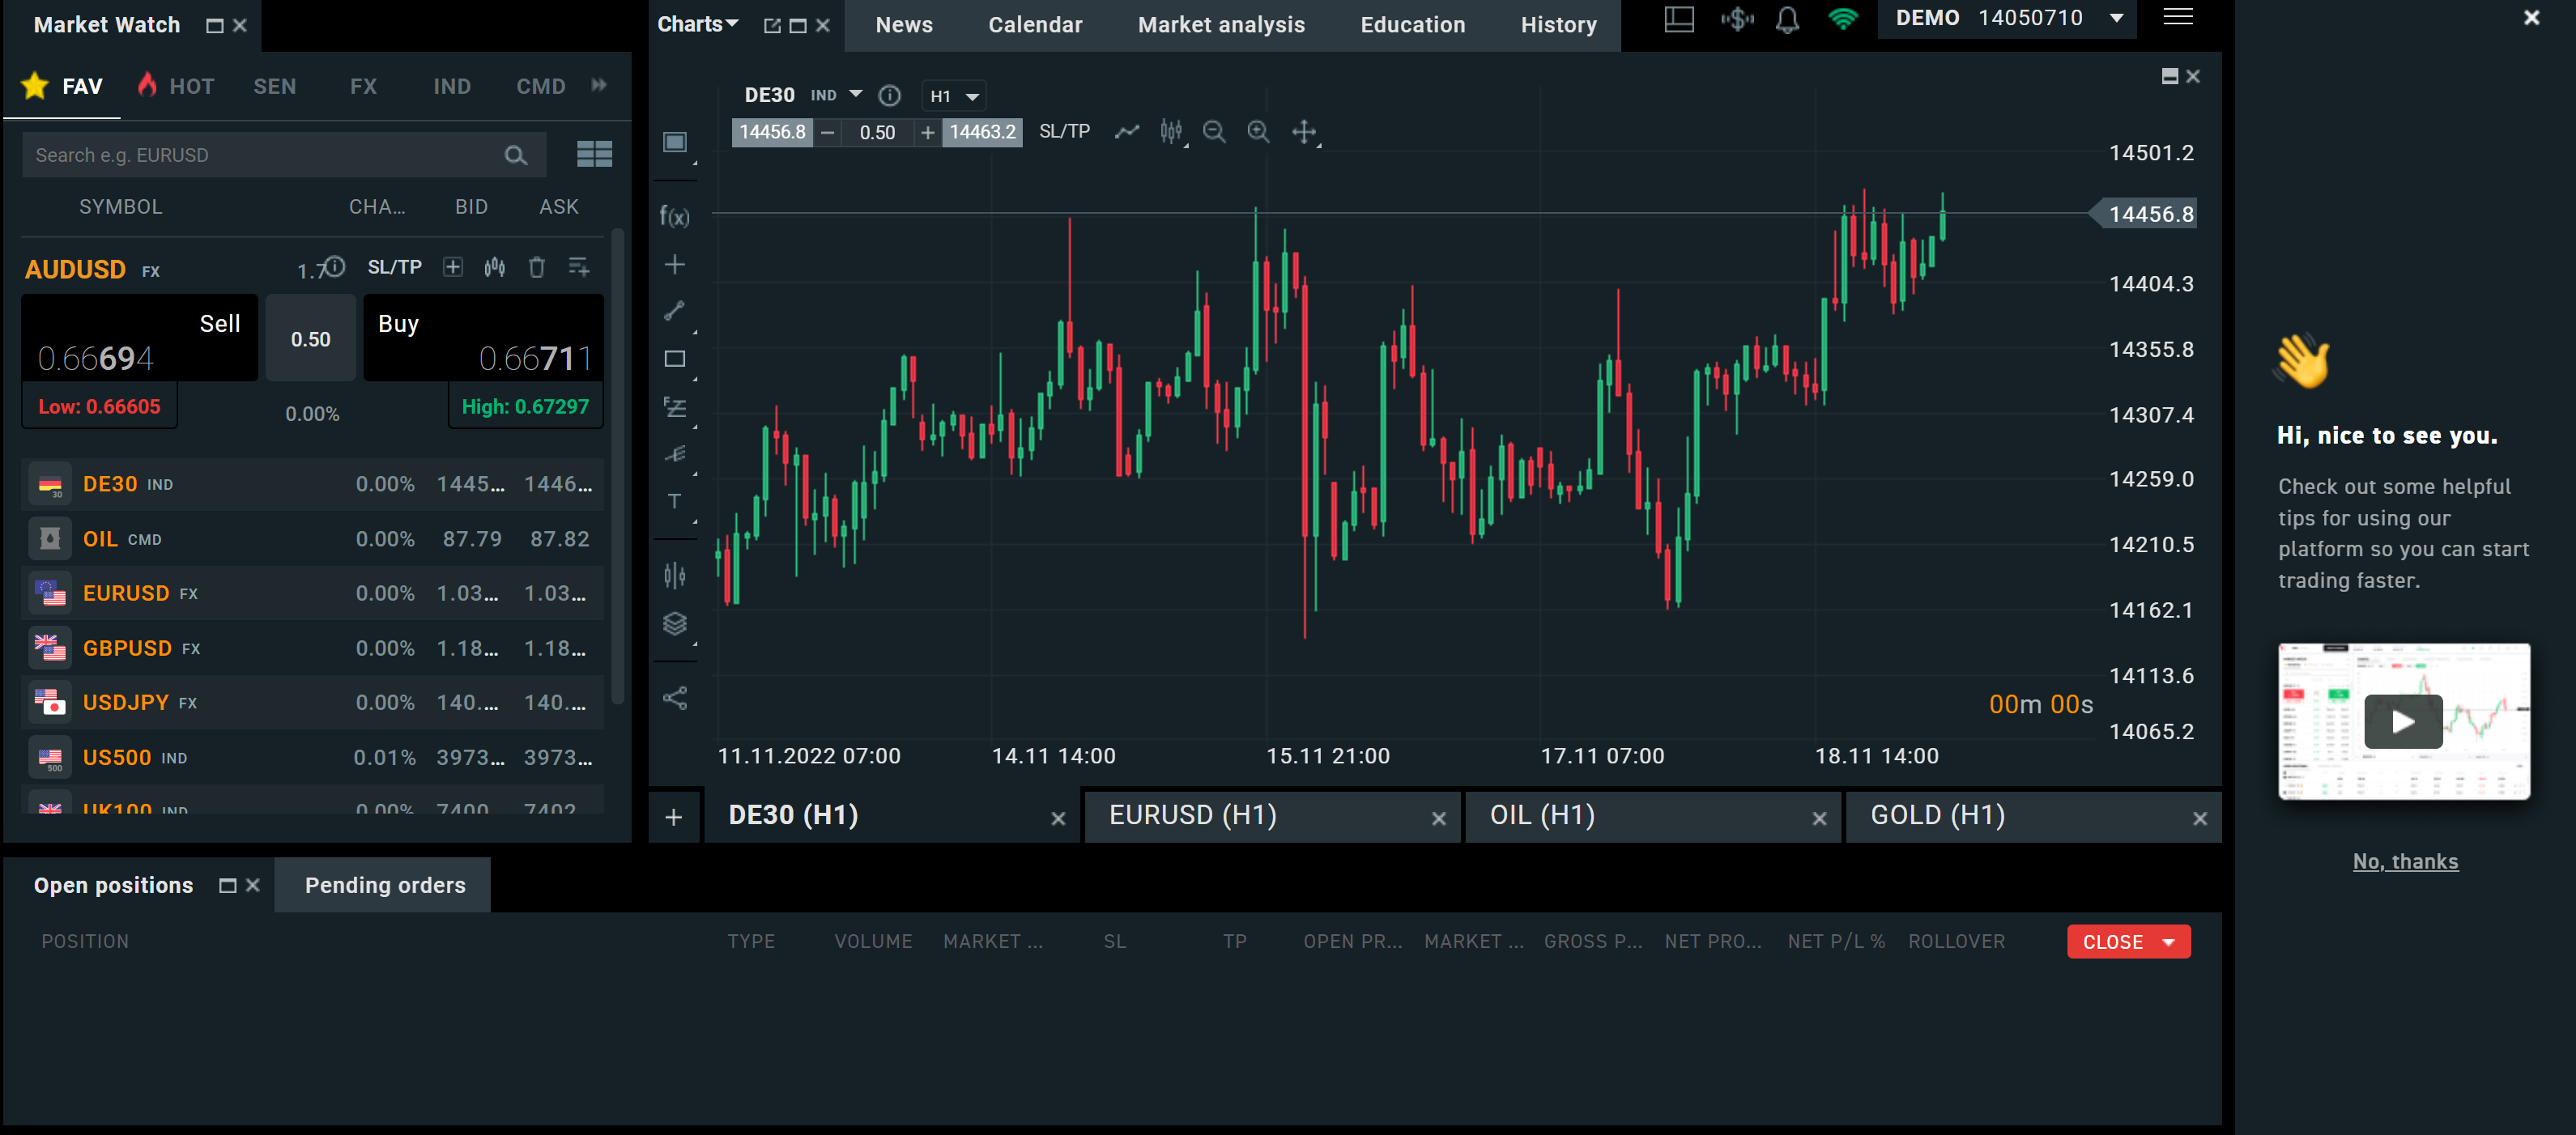2576x1135 pixels.
Task: Select the HOT category tab
Action: click(x=177, y=86)
